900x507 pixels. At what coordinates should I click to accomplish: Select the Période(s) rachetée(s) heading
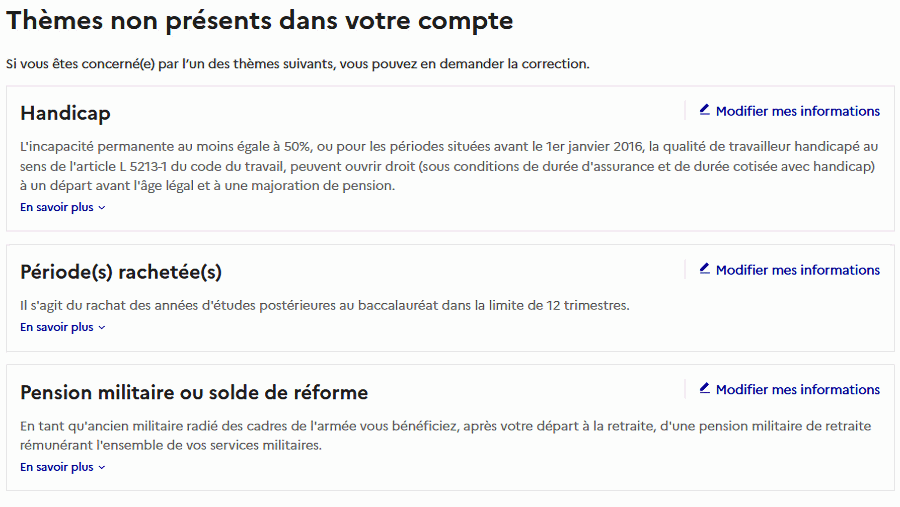click(121, 272)
